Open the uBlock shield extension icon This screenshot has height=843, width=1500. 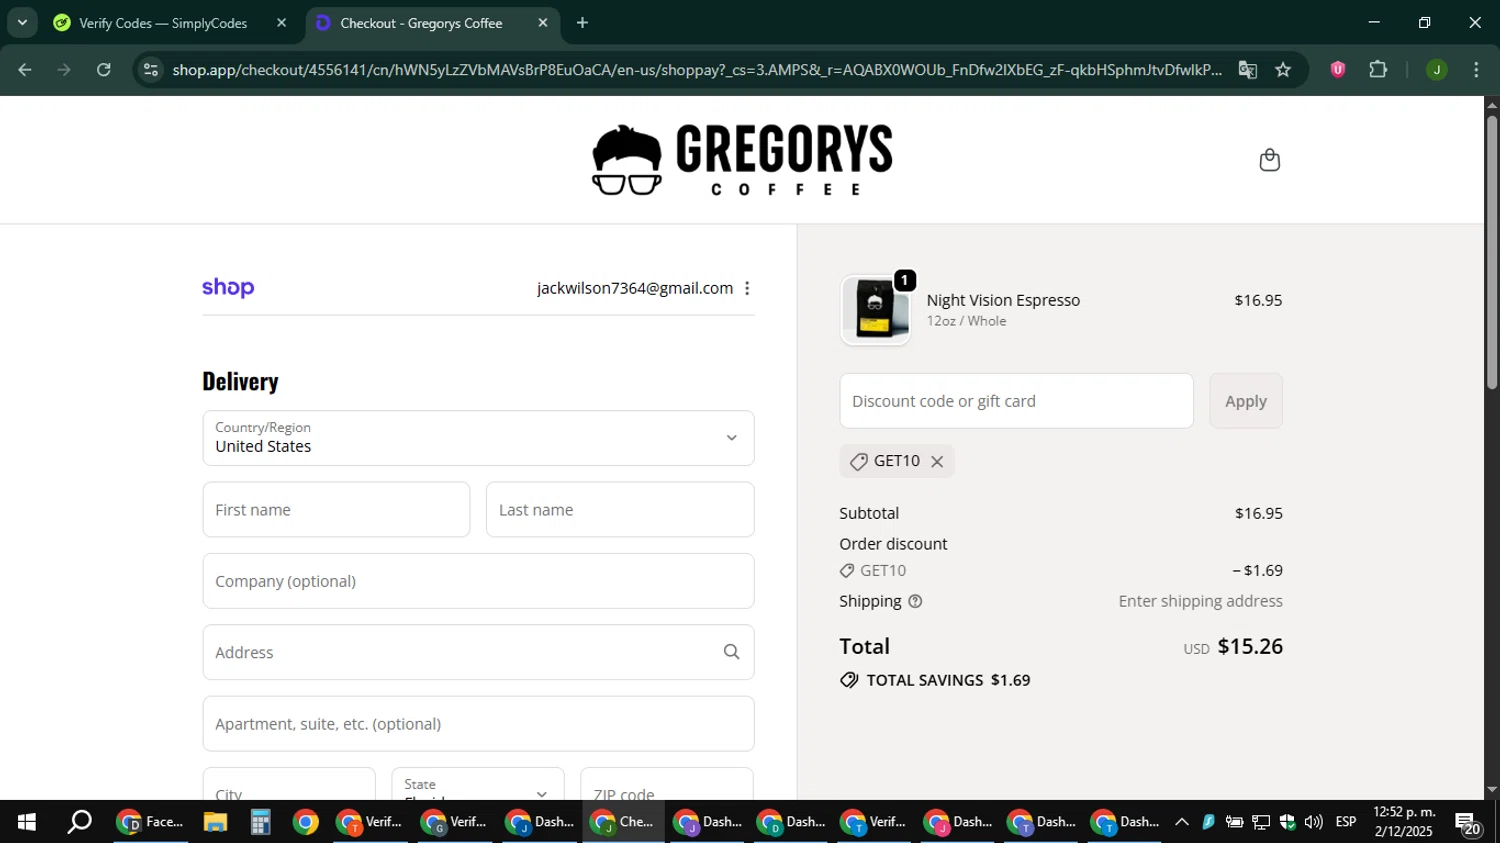pyautogui.click(x=1338, y=70)
